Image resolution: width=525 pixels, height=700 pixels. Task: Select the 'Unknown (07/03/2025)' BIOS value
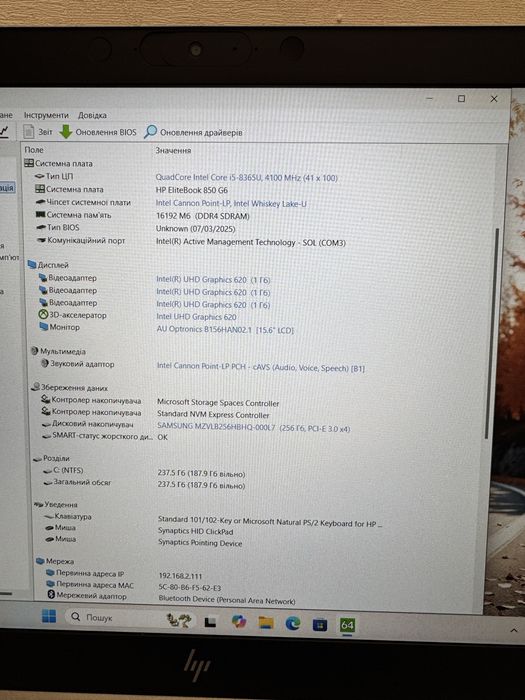click(196, 229)
